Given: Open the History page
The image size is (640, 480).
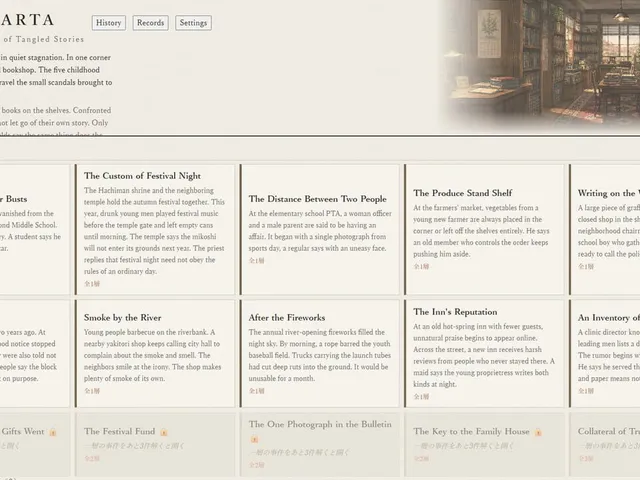Looking at the screenshot, I should pos(109,23).
